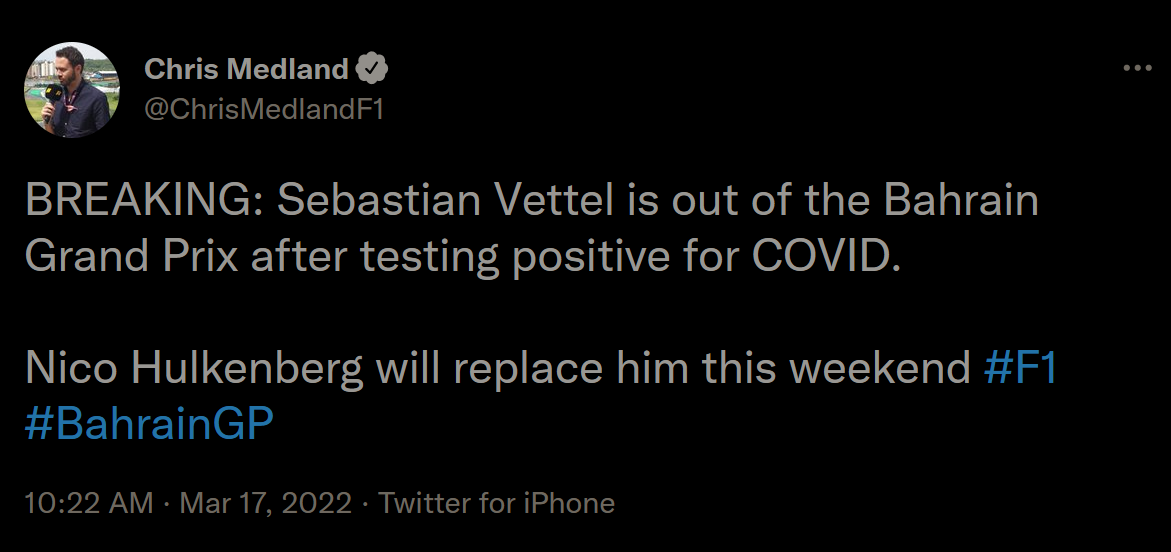Open the #F1 hashtag

click(x=1019, y=368)
